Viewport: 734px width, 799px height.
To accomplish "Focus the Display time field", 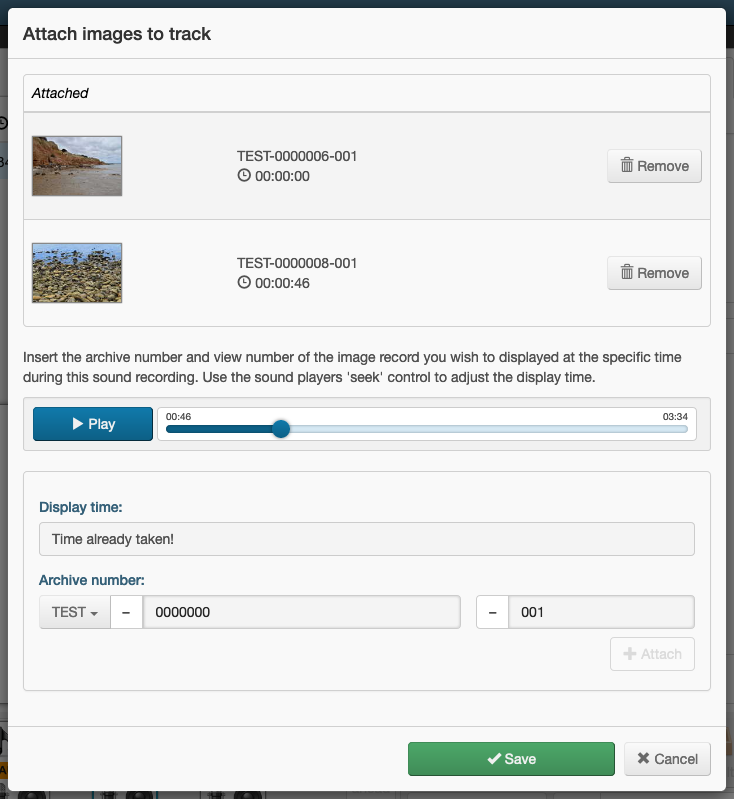I will [x=366, y=539].
